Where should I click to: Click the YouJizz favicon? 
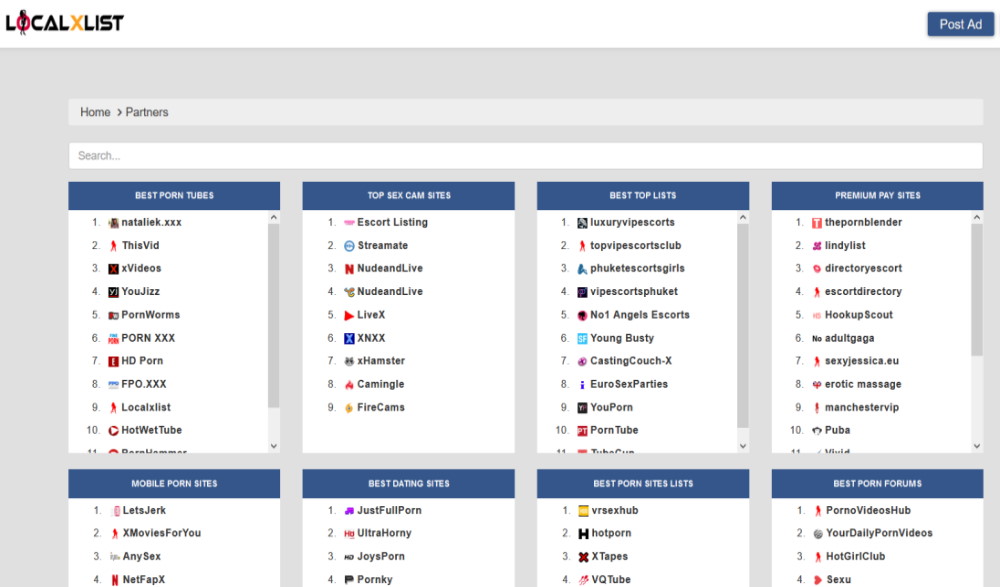tap(114, 292)
